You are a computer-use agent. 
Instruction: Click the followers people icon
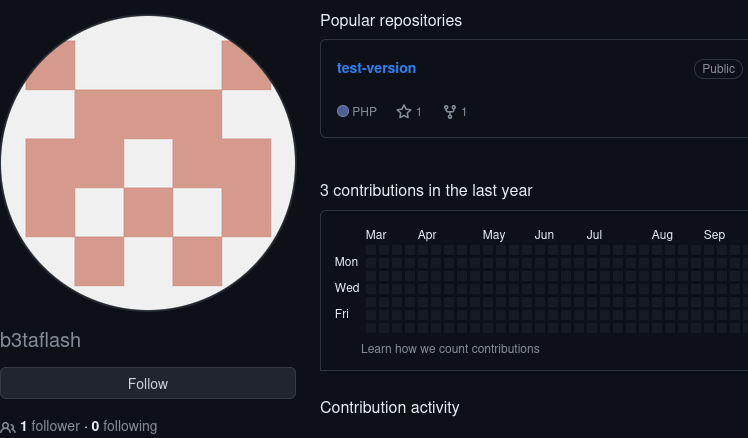pos(8,427)
